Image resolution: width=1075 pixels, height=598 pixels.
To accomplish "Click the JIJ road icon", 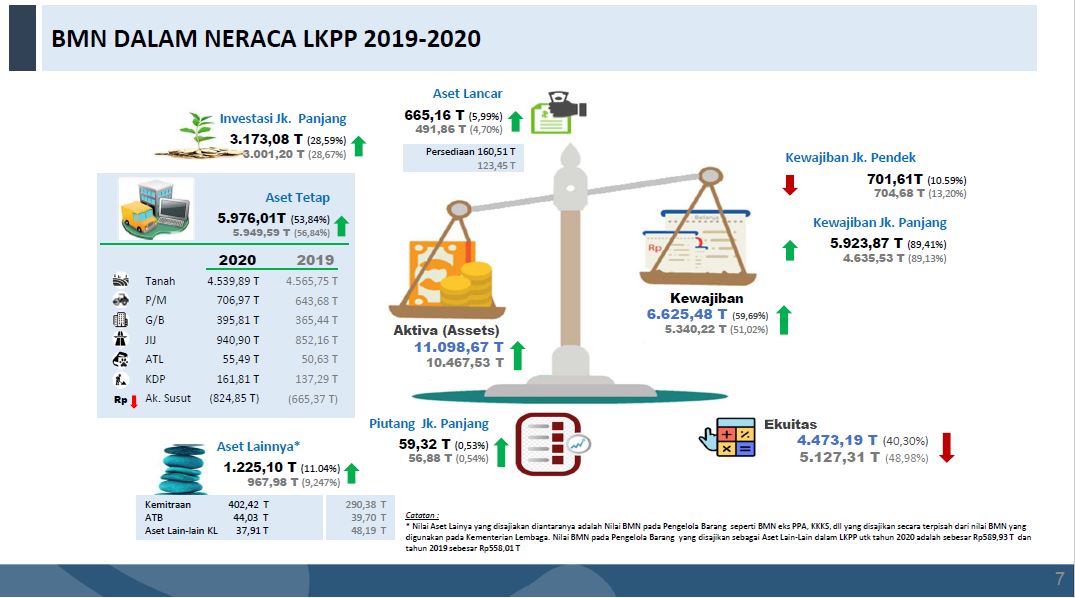I will (121, 339).
